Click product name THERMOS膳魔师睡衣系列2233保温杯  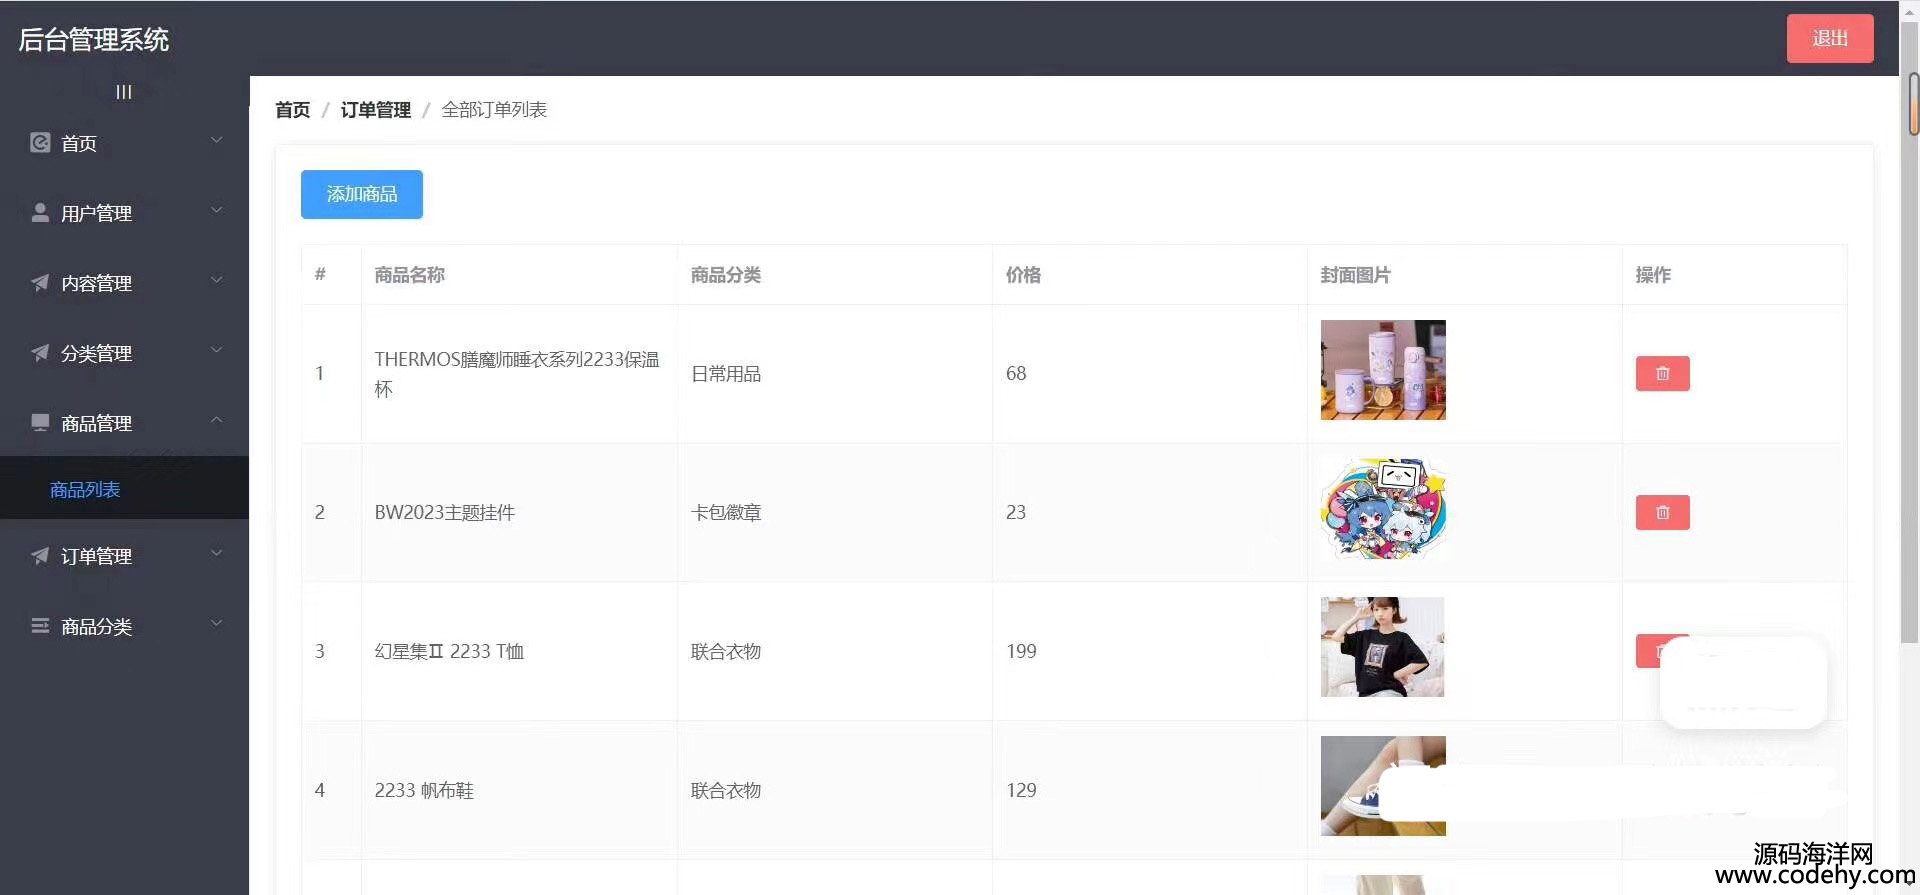(x=517, y=374)
